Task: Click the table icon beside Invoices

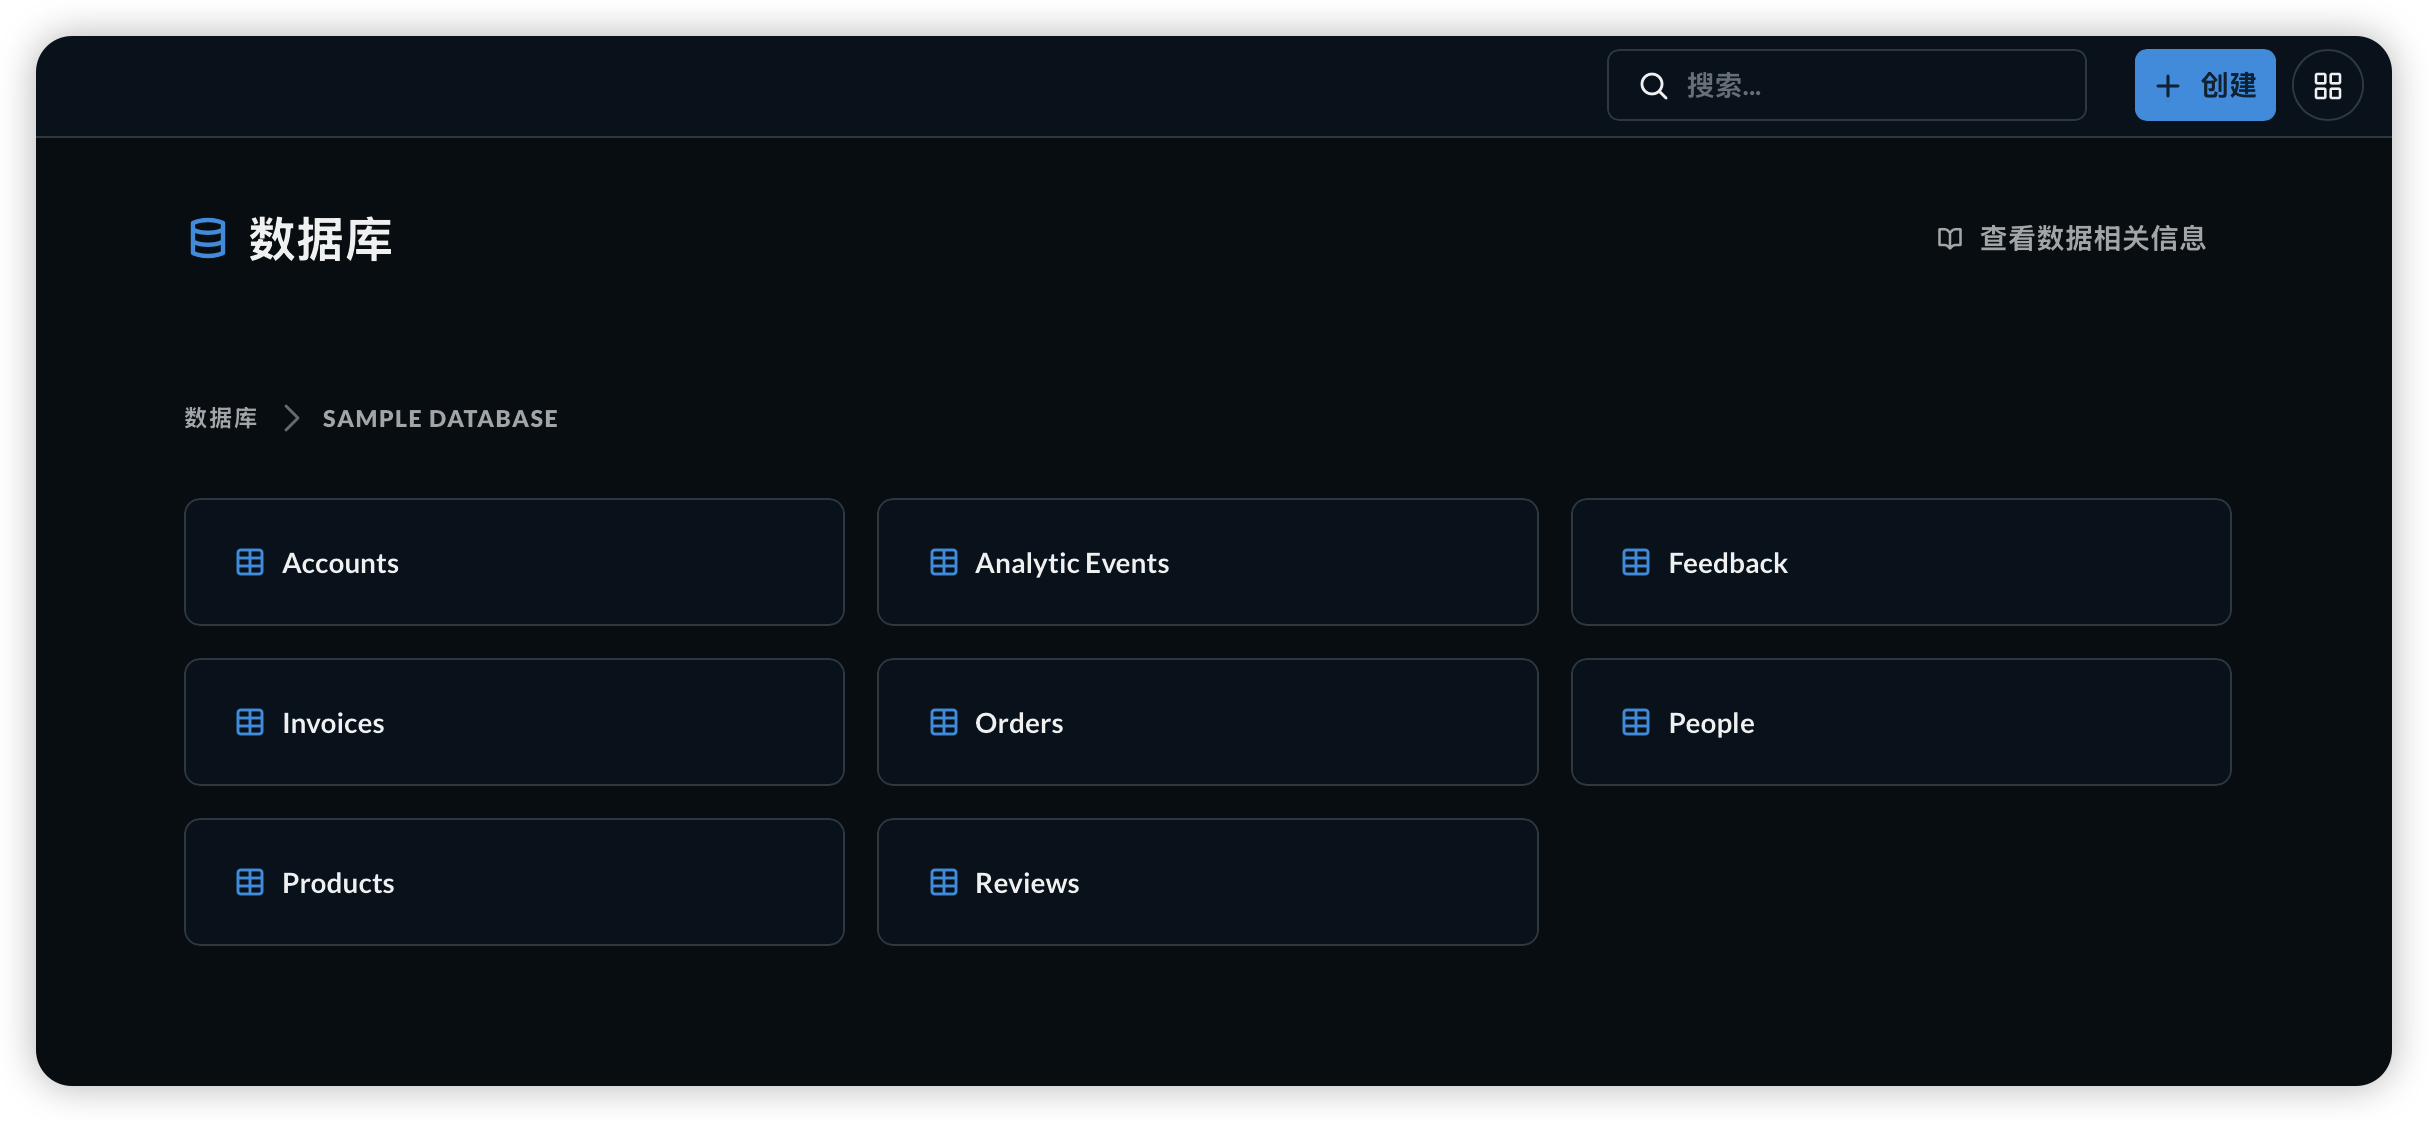Action: point(250,722)
